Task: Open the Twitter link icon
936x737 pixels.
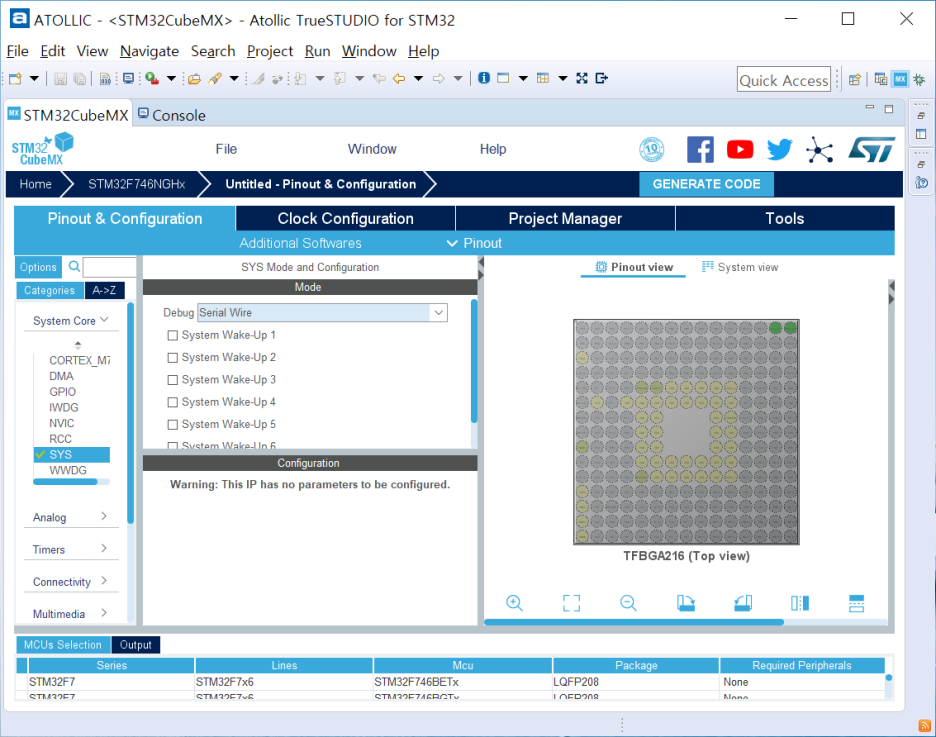Action: (779, 149)
